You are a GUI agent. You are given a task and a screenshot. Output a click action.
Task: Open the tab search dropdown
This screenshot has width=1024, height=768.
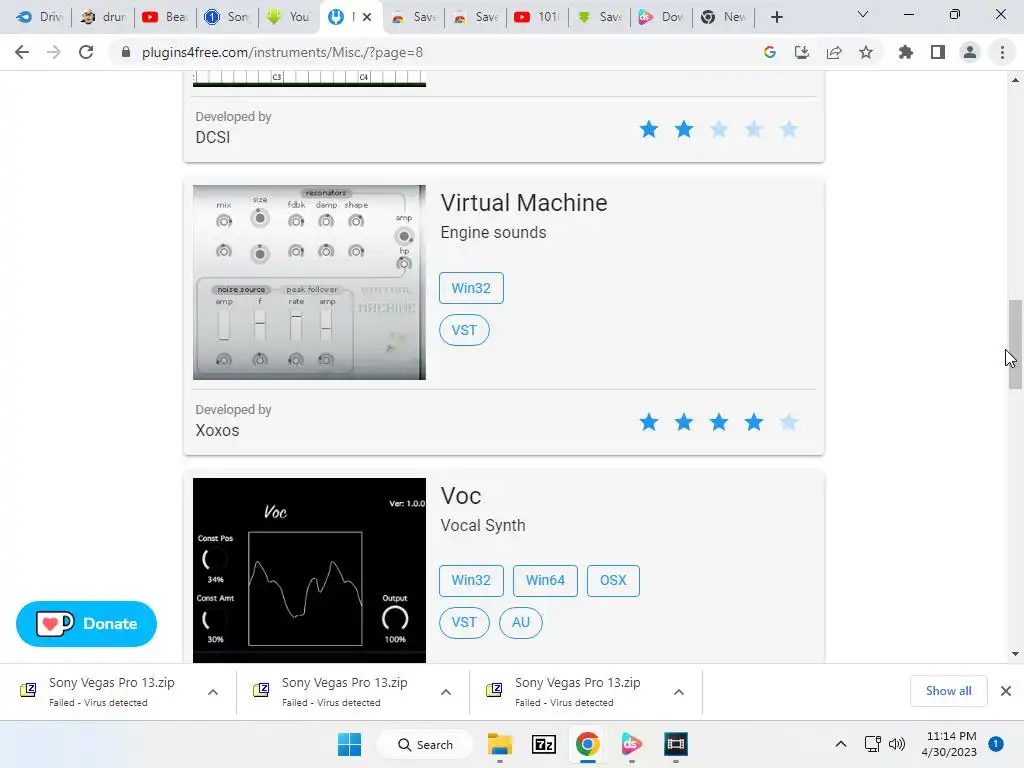863,14
